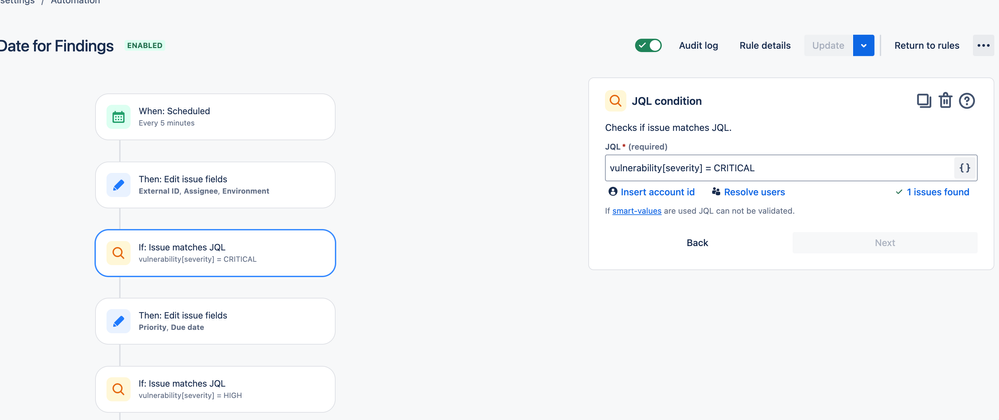Toggle the rule enabled switch off
Viewport: 999px width, 420px height.
tap(648, 45)
